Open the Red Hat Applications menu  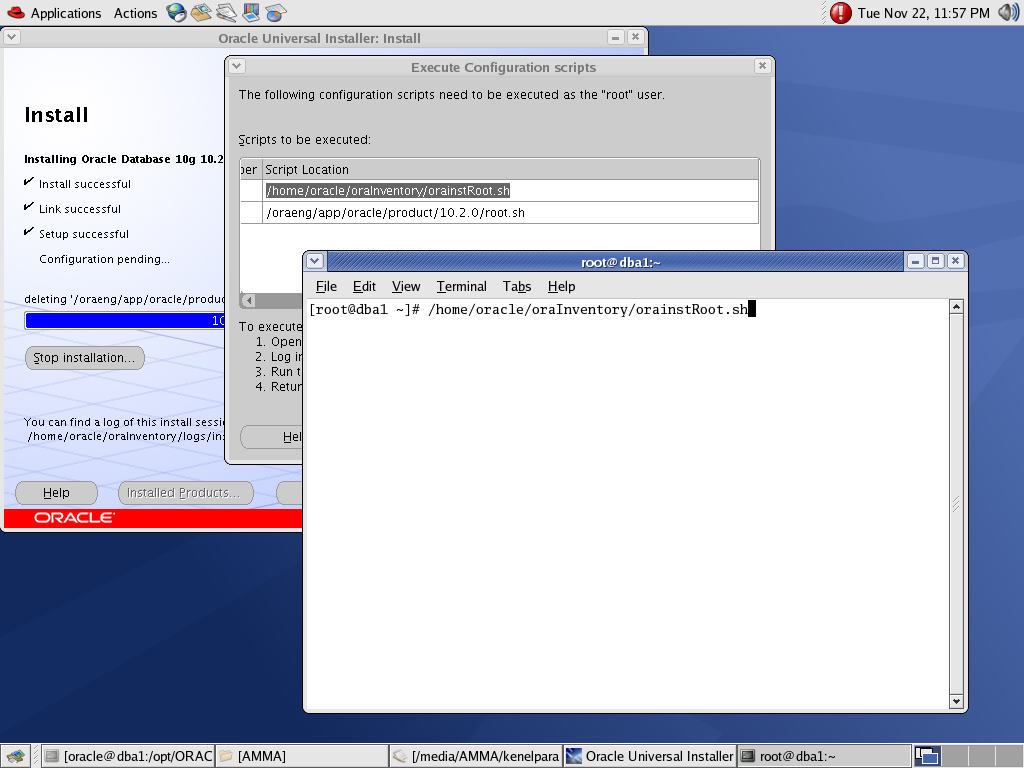click(54, 13)
